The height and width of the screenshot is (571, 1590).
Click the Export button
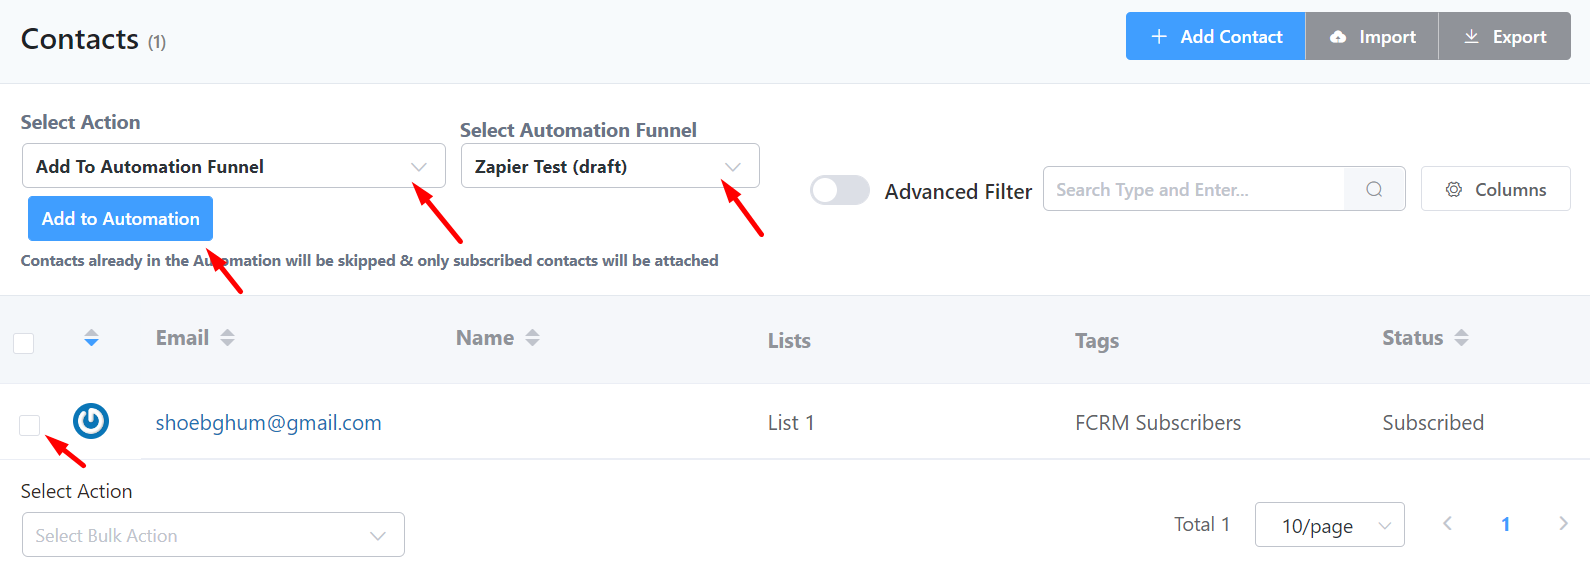pos(1504,37)
